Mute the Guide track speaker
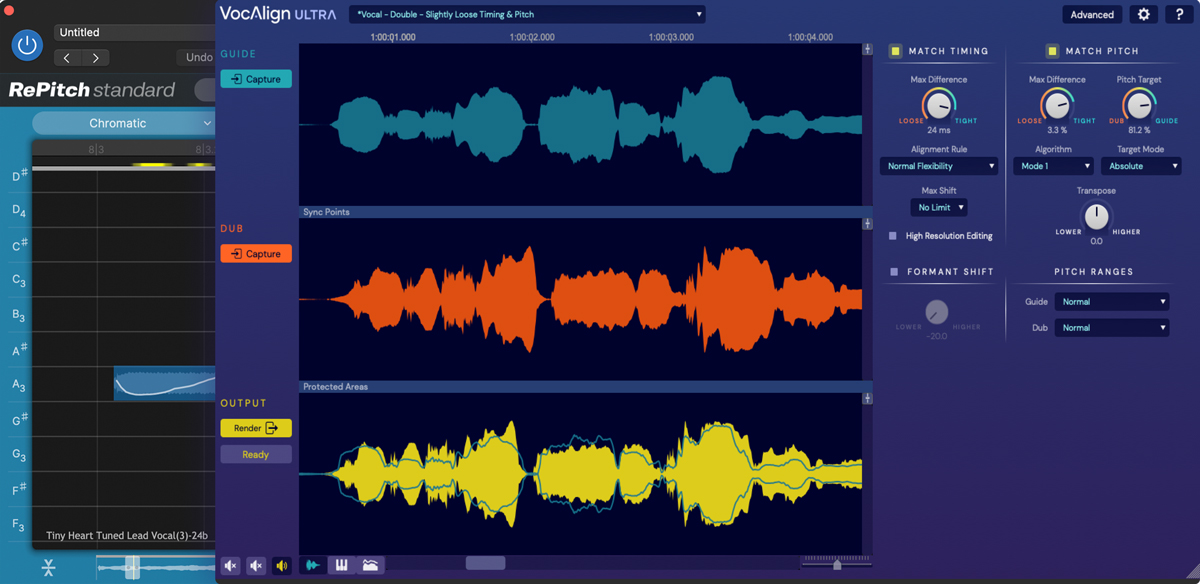This screenshot has width=1200, height=584. [231, 565]
